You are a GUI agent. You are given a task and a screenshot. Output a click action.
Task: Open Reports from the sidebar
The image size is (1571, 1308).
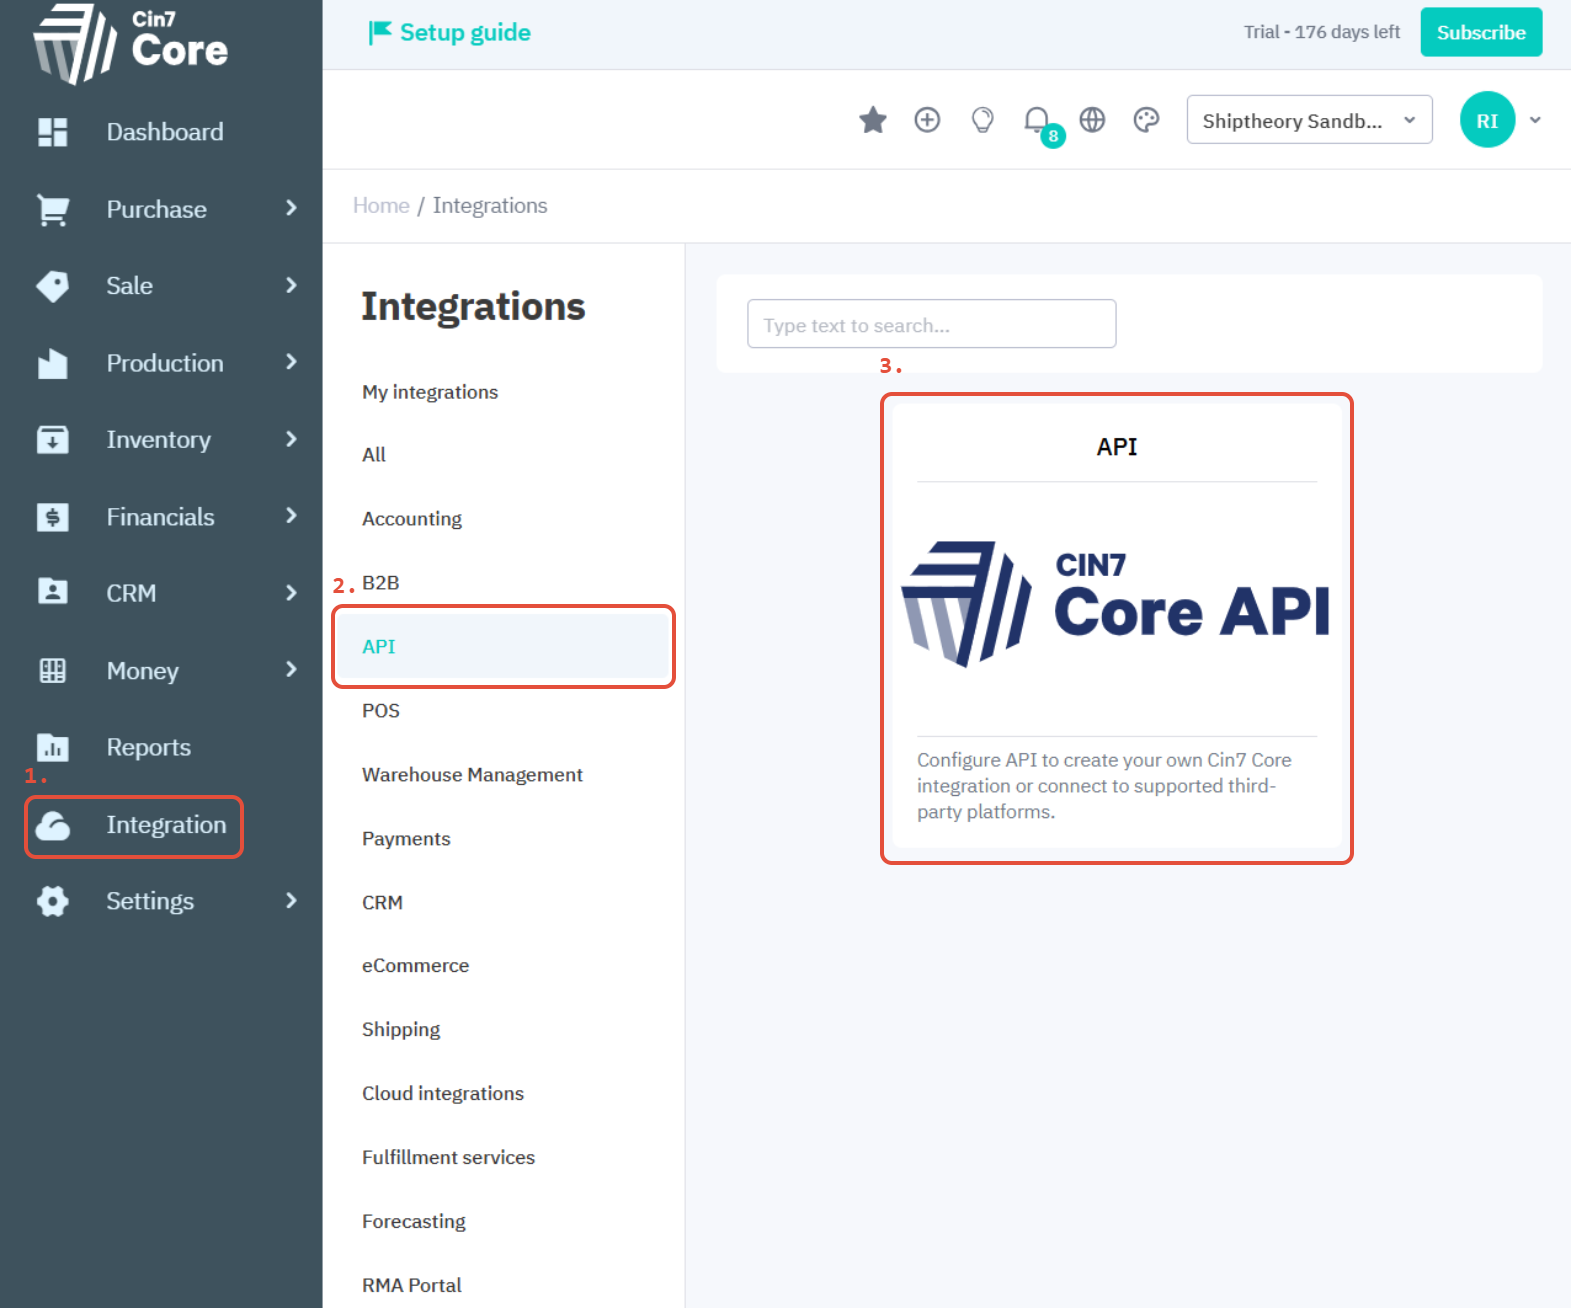(x=149, y=747)
